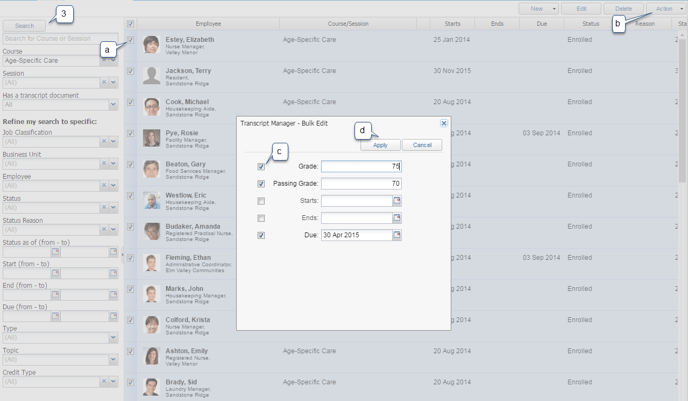Screen dimensions: 688x401
Task: Toggle the Grade checkbox in Bulk Edit
Action: pyautogui.click(x=261, y=167)
